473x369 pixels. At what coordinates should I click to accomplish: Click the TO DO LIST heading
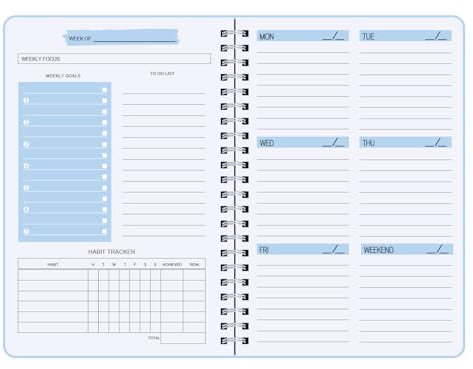point(162,73)
